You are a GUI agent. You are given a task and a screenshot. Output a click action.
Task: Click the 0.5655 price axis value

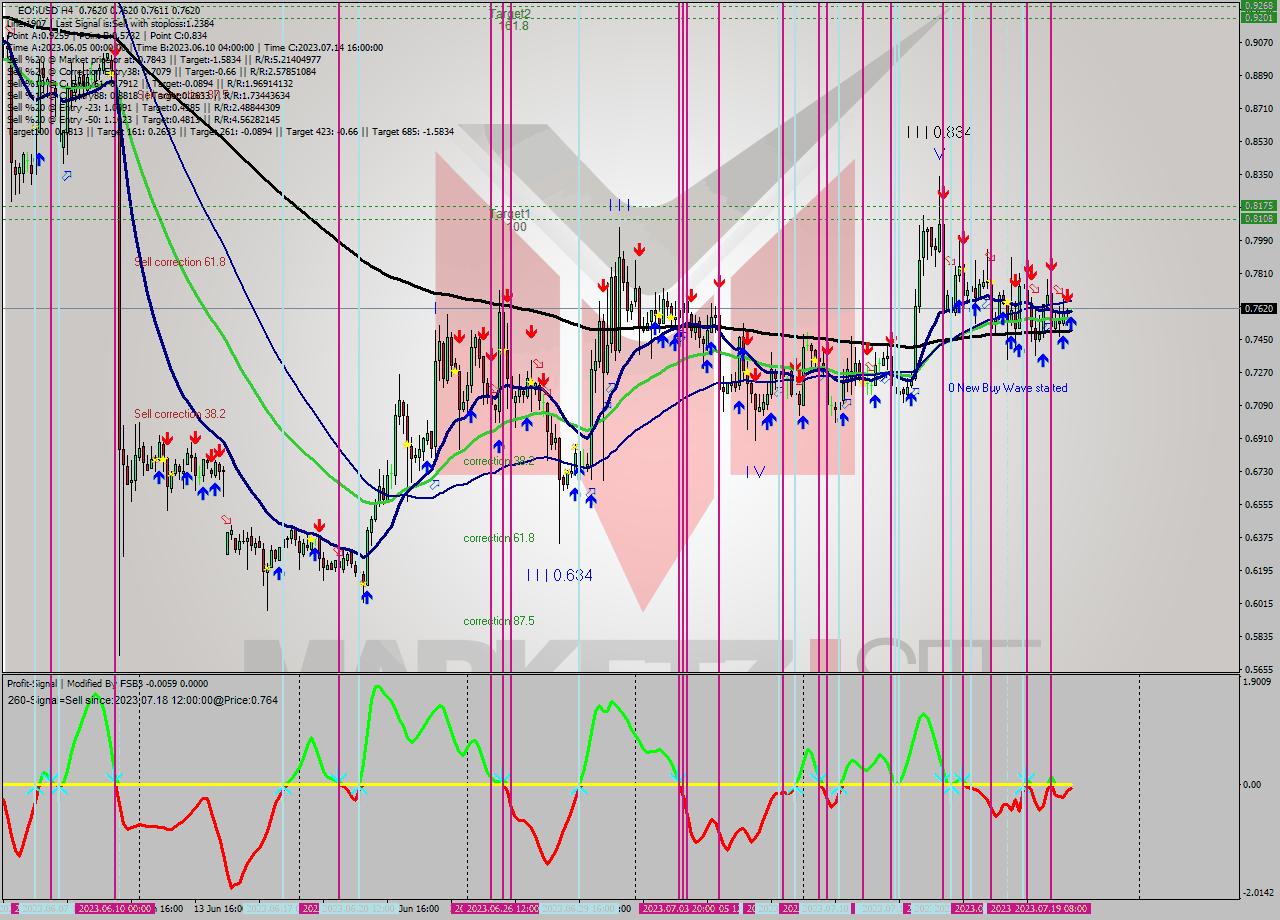coord(1259,669)
